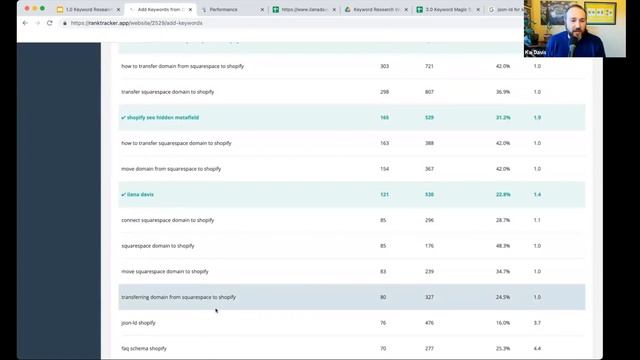Screen dimensions: 640x360
Task: Click the Kai Davis webcam video thumbnail
Action: pos(575,29)
